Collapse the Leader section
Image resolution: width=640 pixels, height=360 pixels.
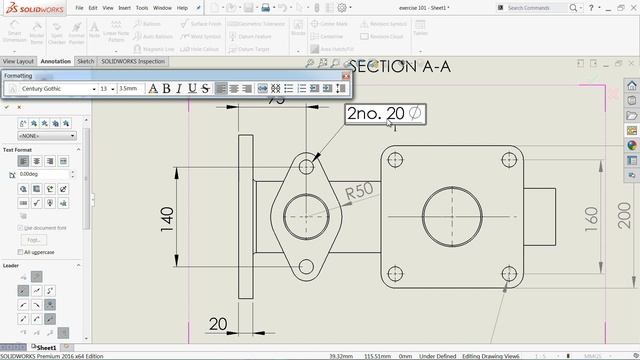(78, 265)
